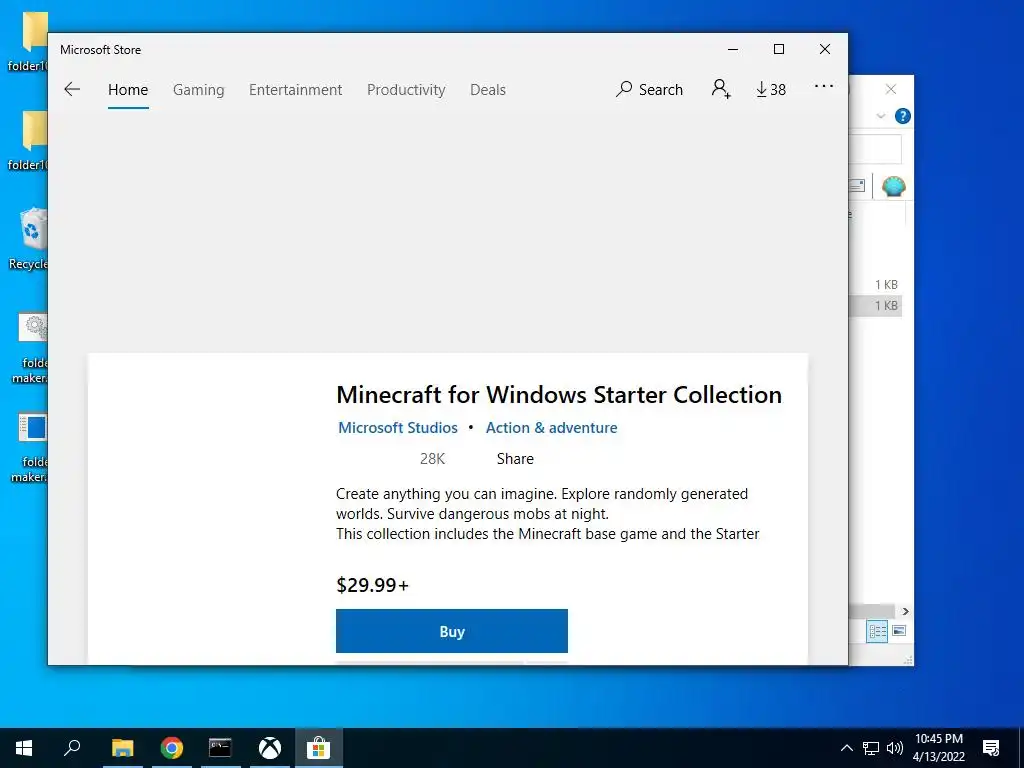Select the Recycle Bin desktop icon

(28, 238)
